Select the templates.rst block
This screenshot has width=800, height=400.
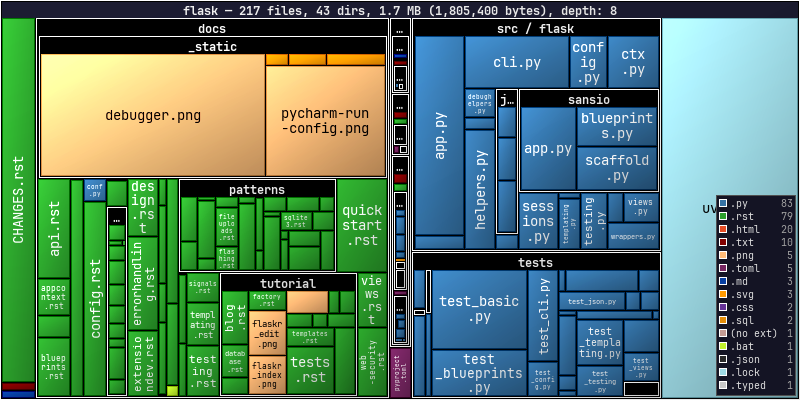coord(310,337)
